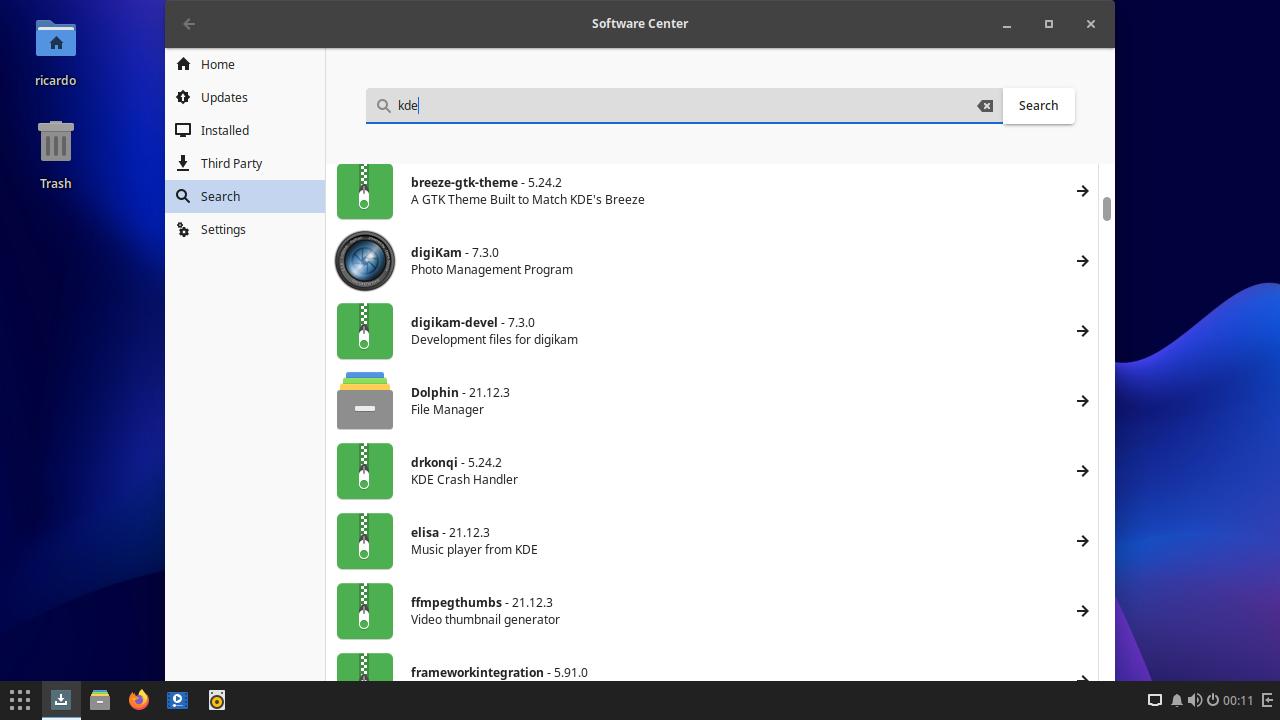Launch Firefox from the taskbar
The height and width of the screenshot is (720, 1280).
tap(139, 700)
